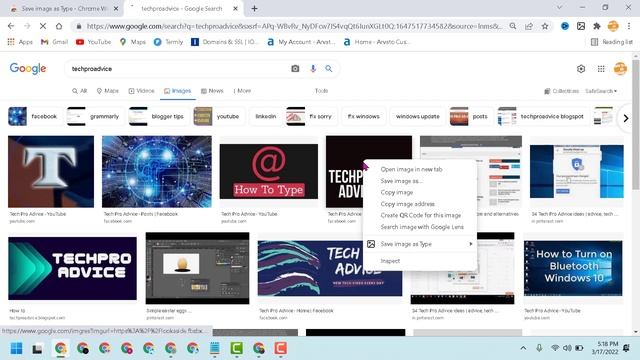
Task: Expand Save image as Type submenu
Action: [420, 244]
